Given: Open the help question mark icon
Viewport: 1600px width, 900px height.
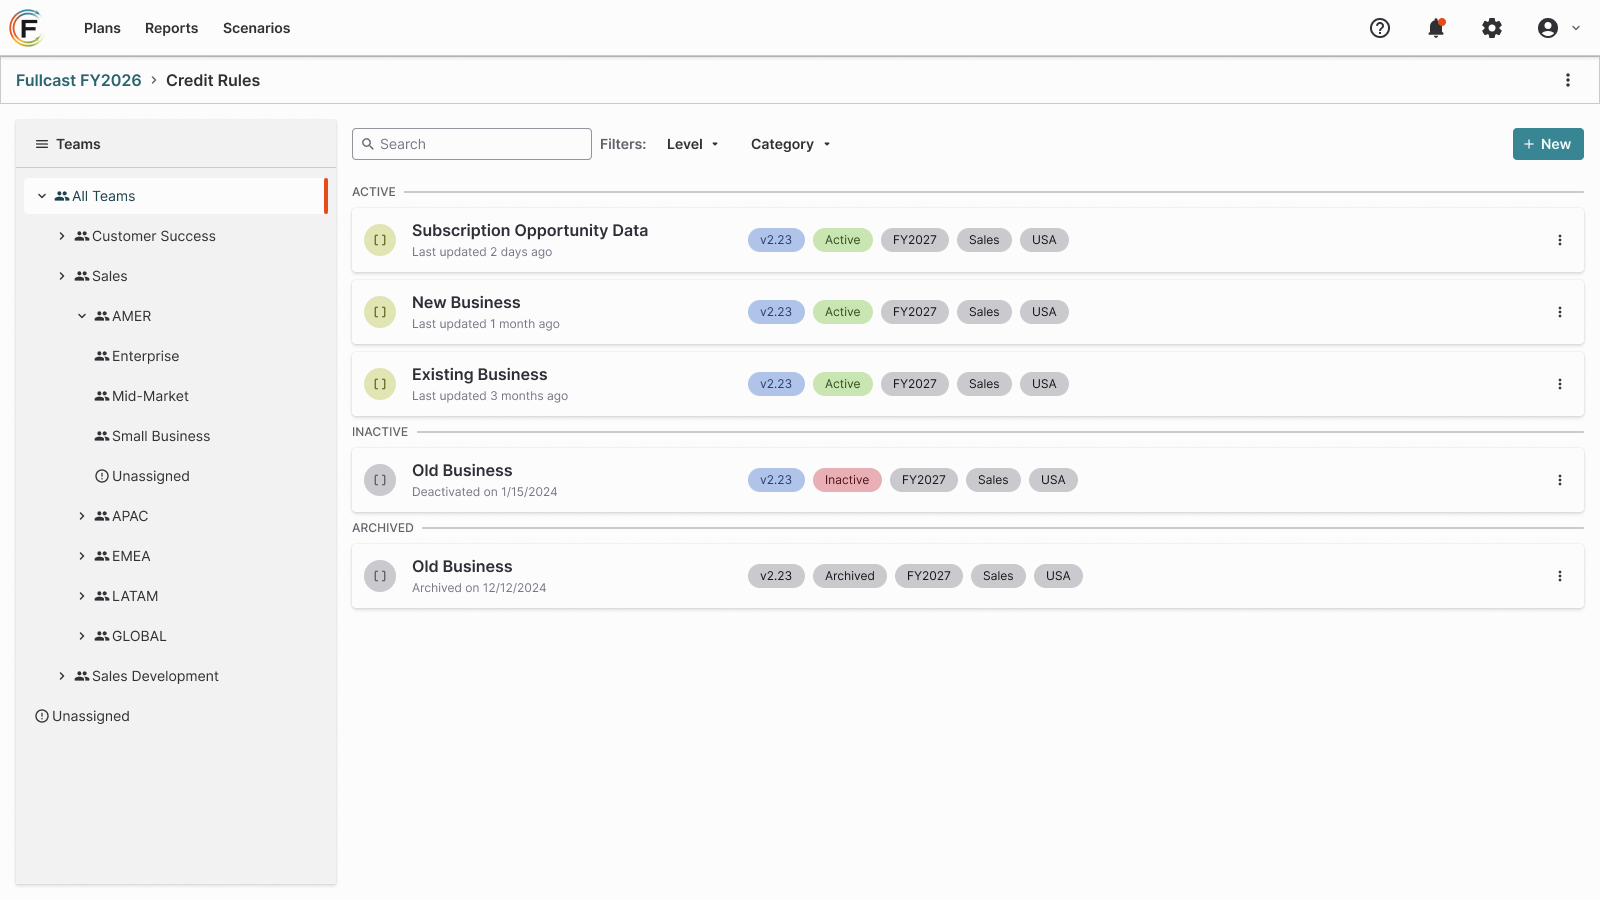Looking at the screenshot, I should click(x=1380, y=28).
